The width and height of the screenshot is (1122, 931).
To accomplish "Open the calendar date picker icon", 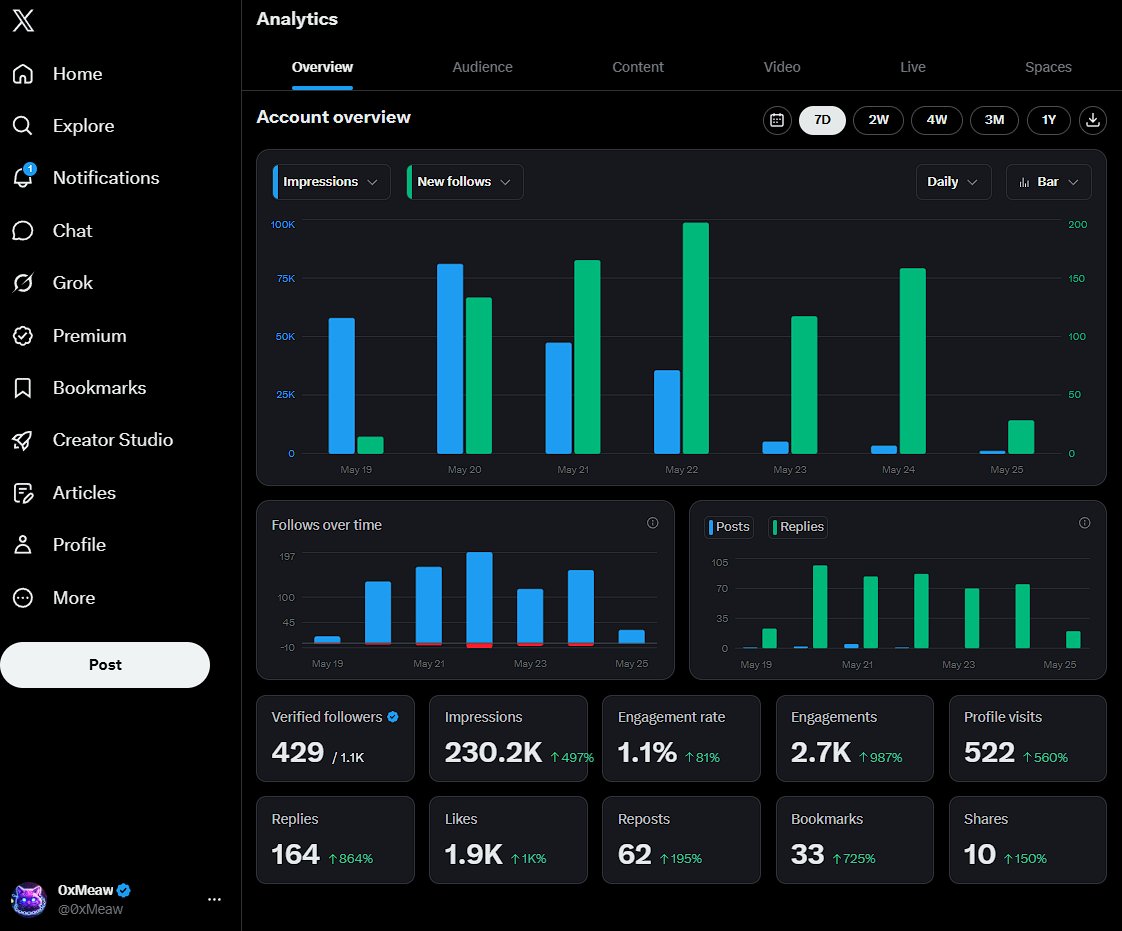I will (777, 120).
